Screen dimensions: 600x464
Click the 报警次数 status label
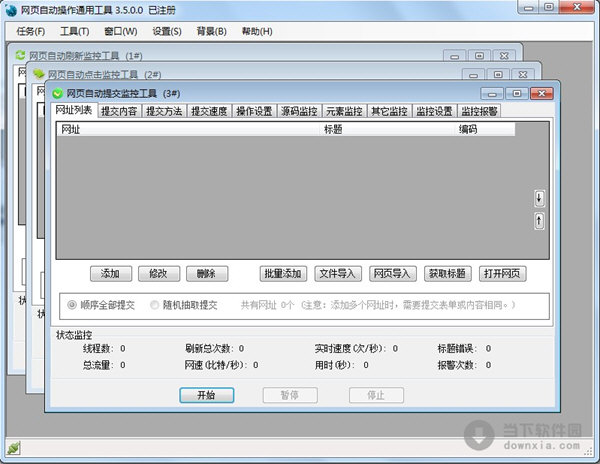457,365
